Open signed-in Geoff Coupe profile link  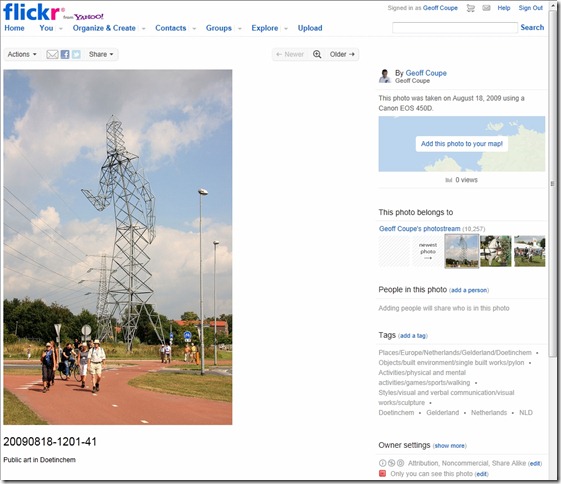click(x=440, y=8)
